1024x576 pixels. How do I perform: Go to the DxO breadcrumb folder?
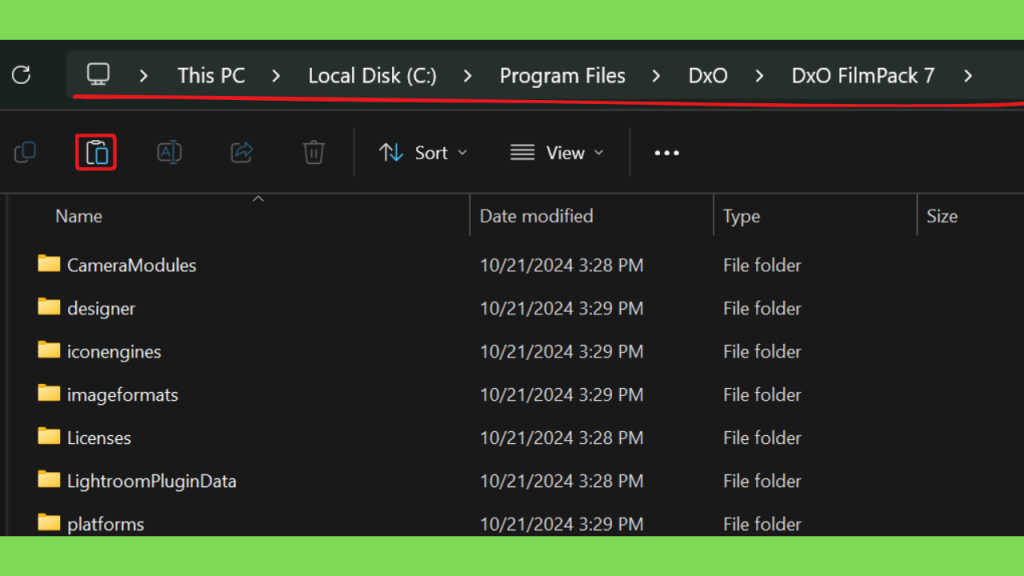pos(708,76)
